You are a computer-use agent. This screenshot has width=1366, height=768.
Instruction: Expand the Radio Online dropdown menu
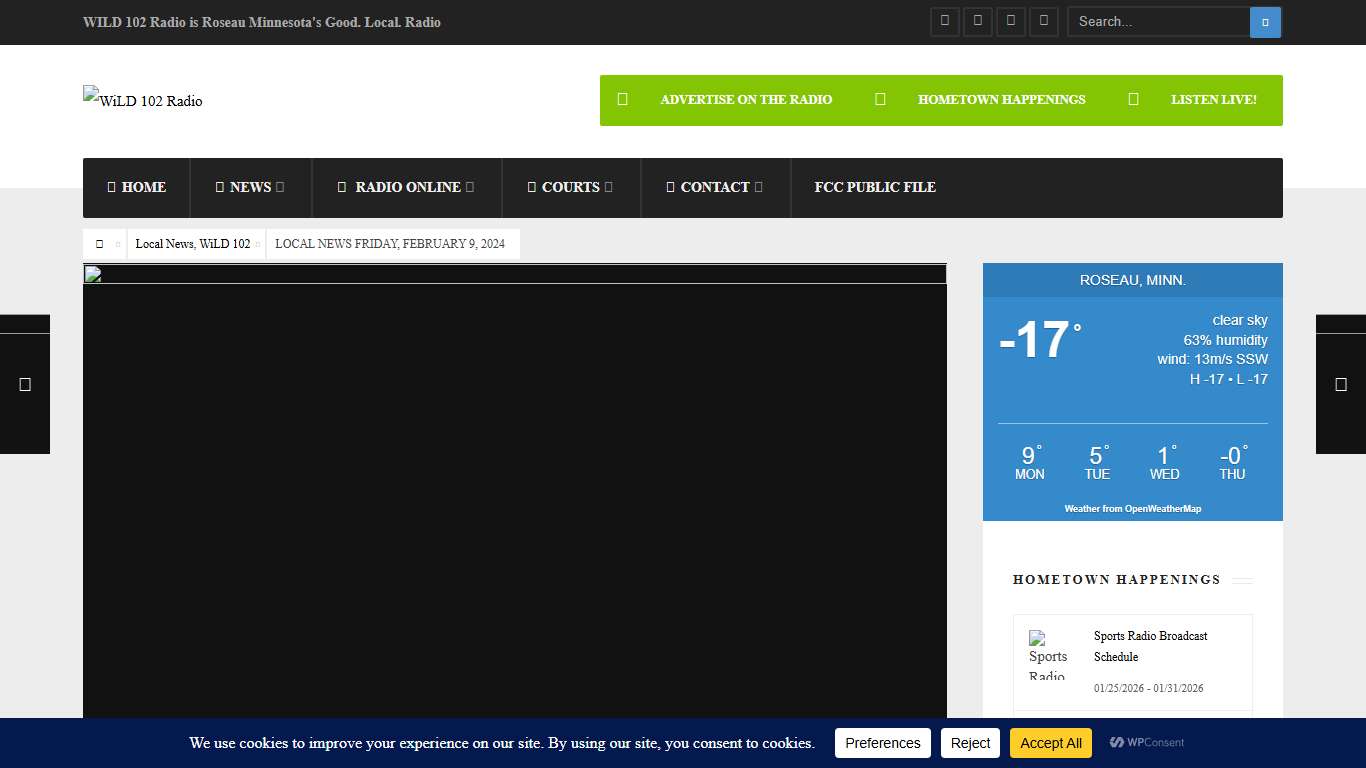pyautogui.click(x=406, y=187)
